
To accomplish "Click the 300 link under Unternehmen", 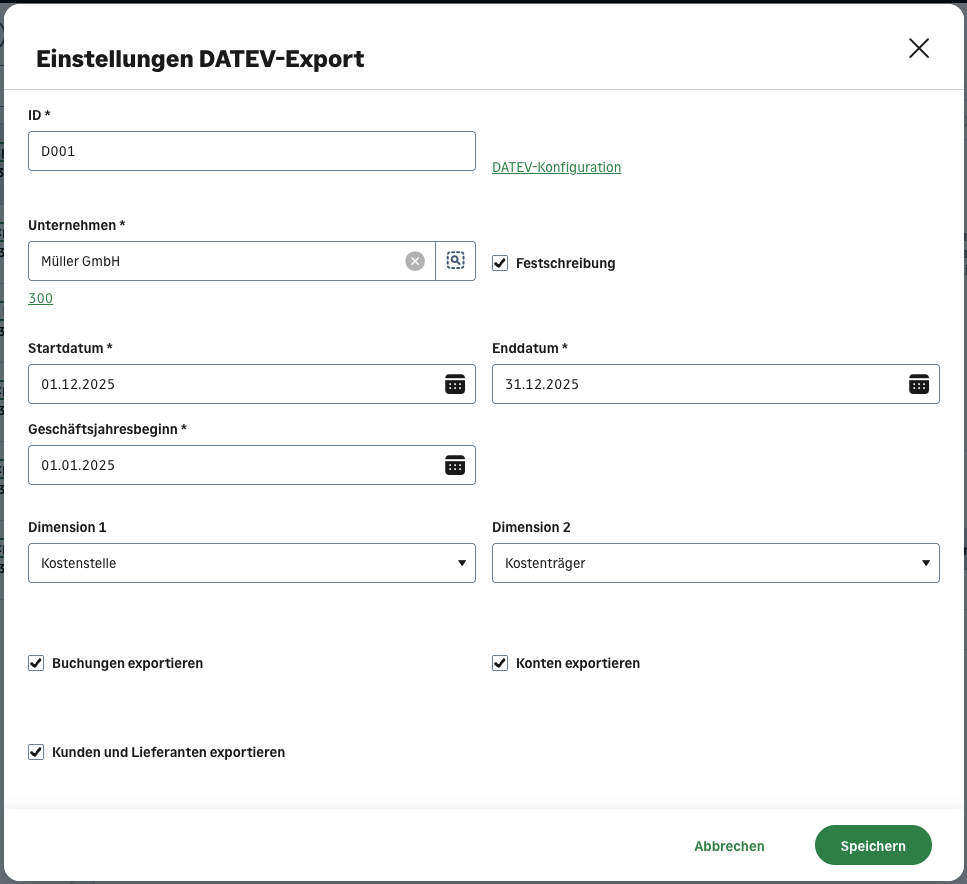I will [x=40, y=298].
